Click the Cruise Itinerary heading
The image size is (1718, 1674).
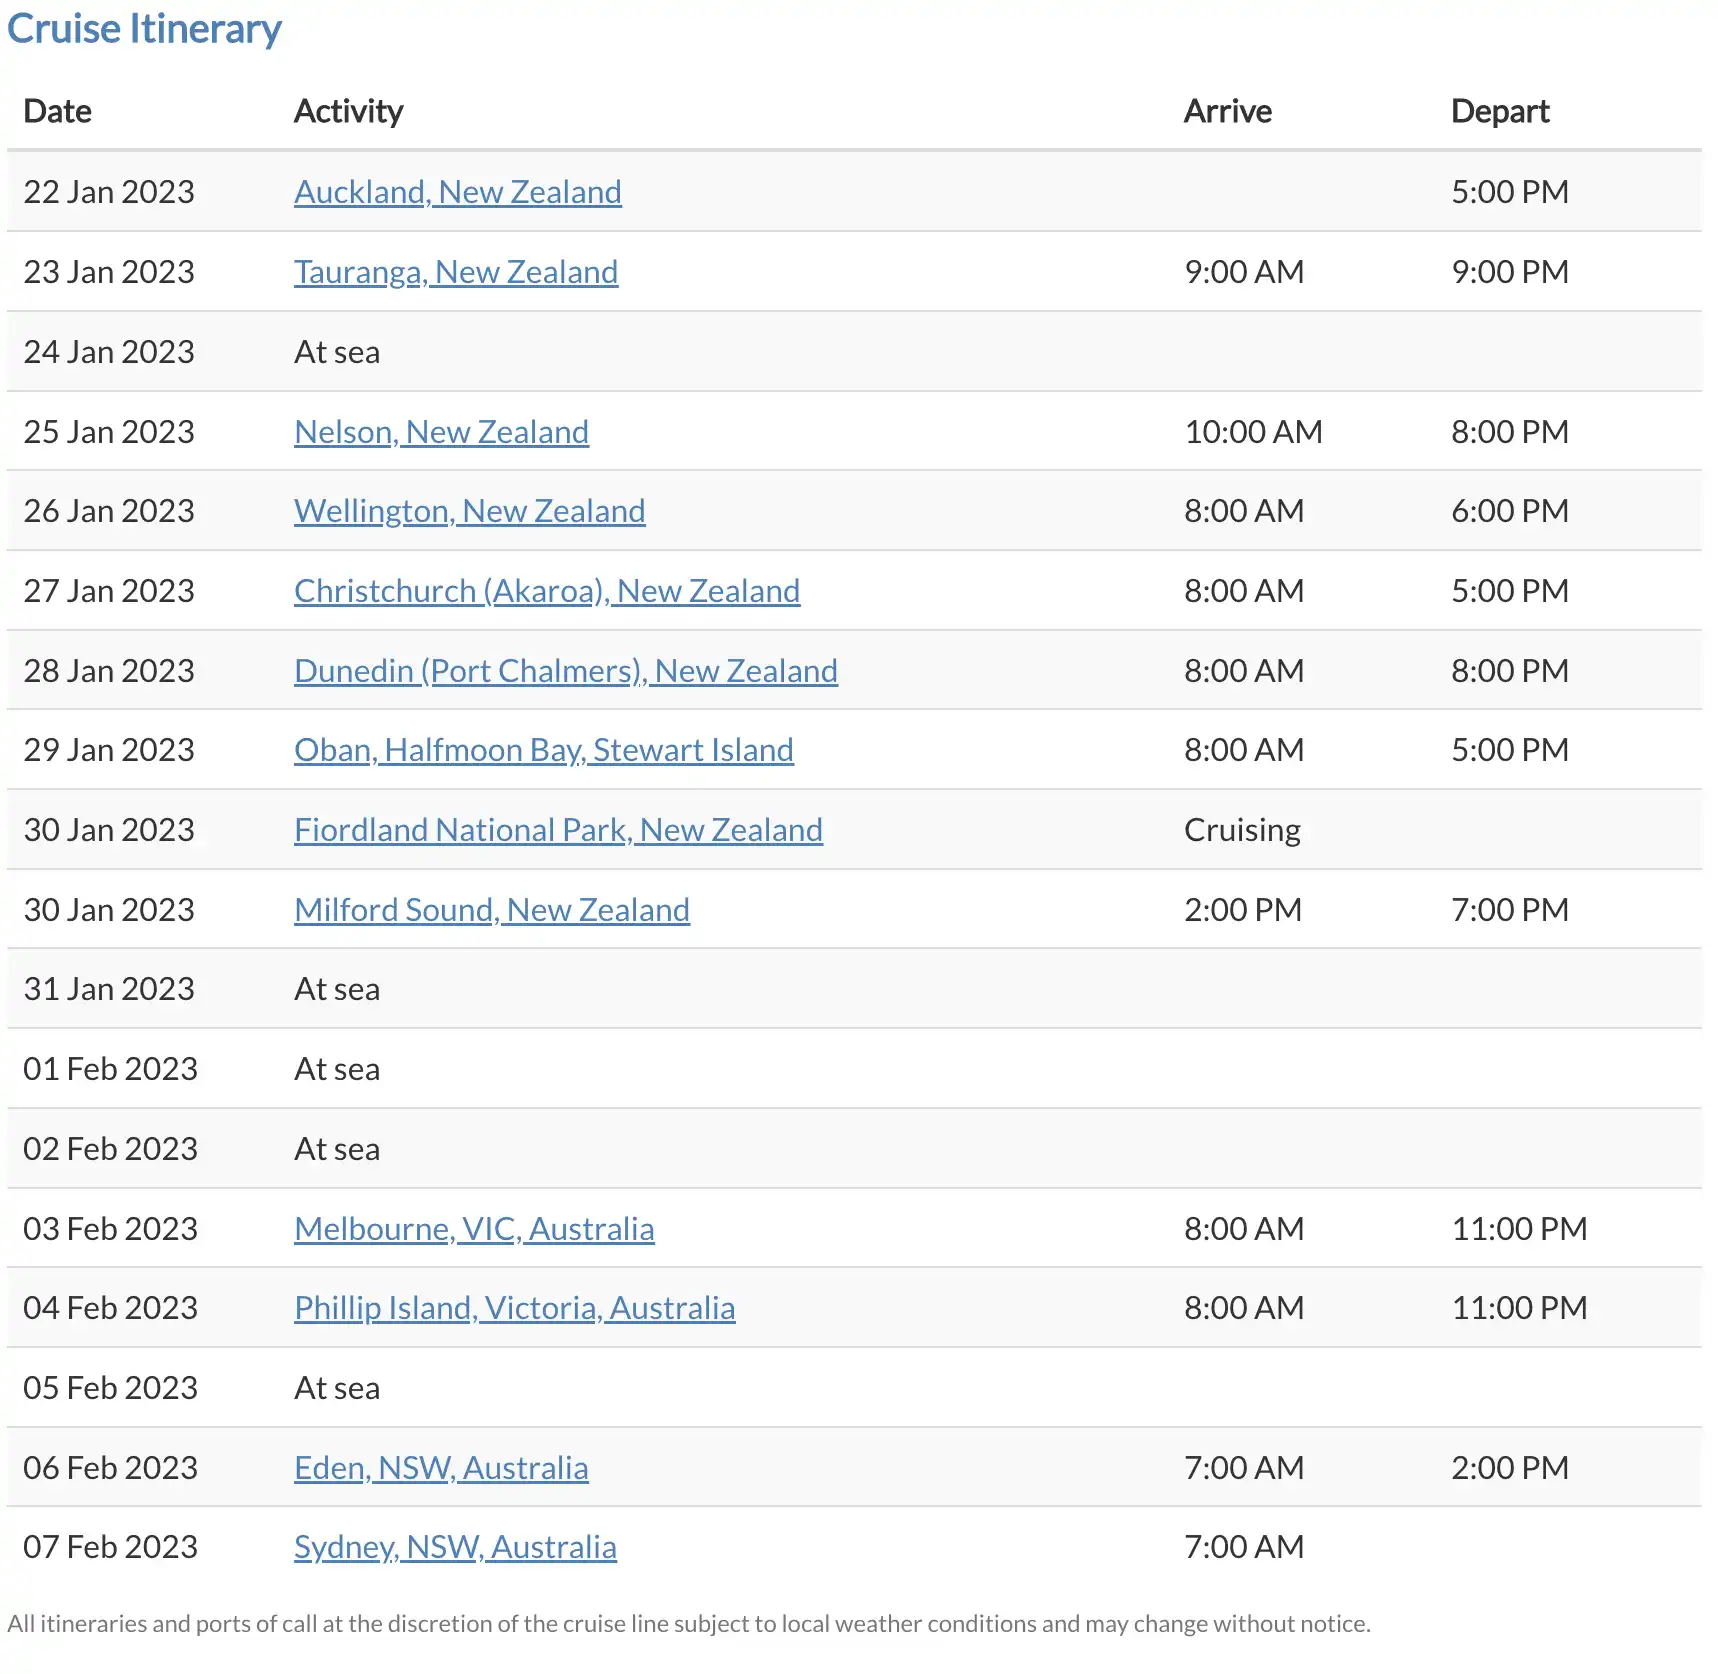144,29
